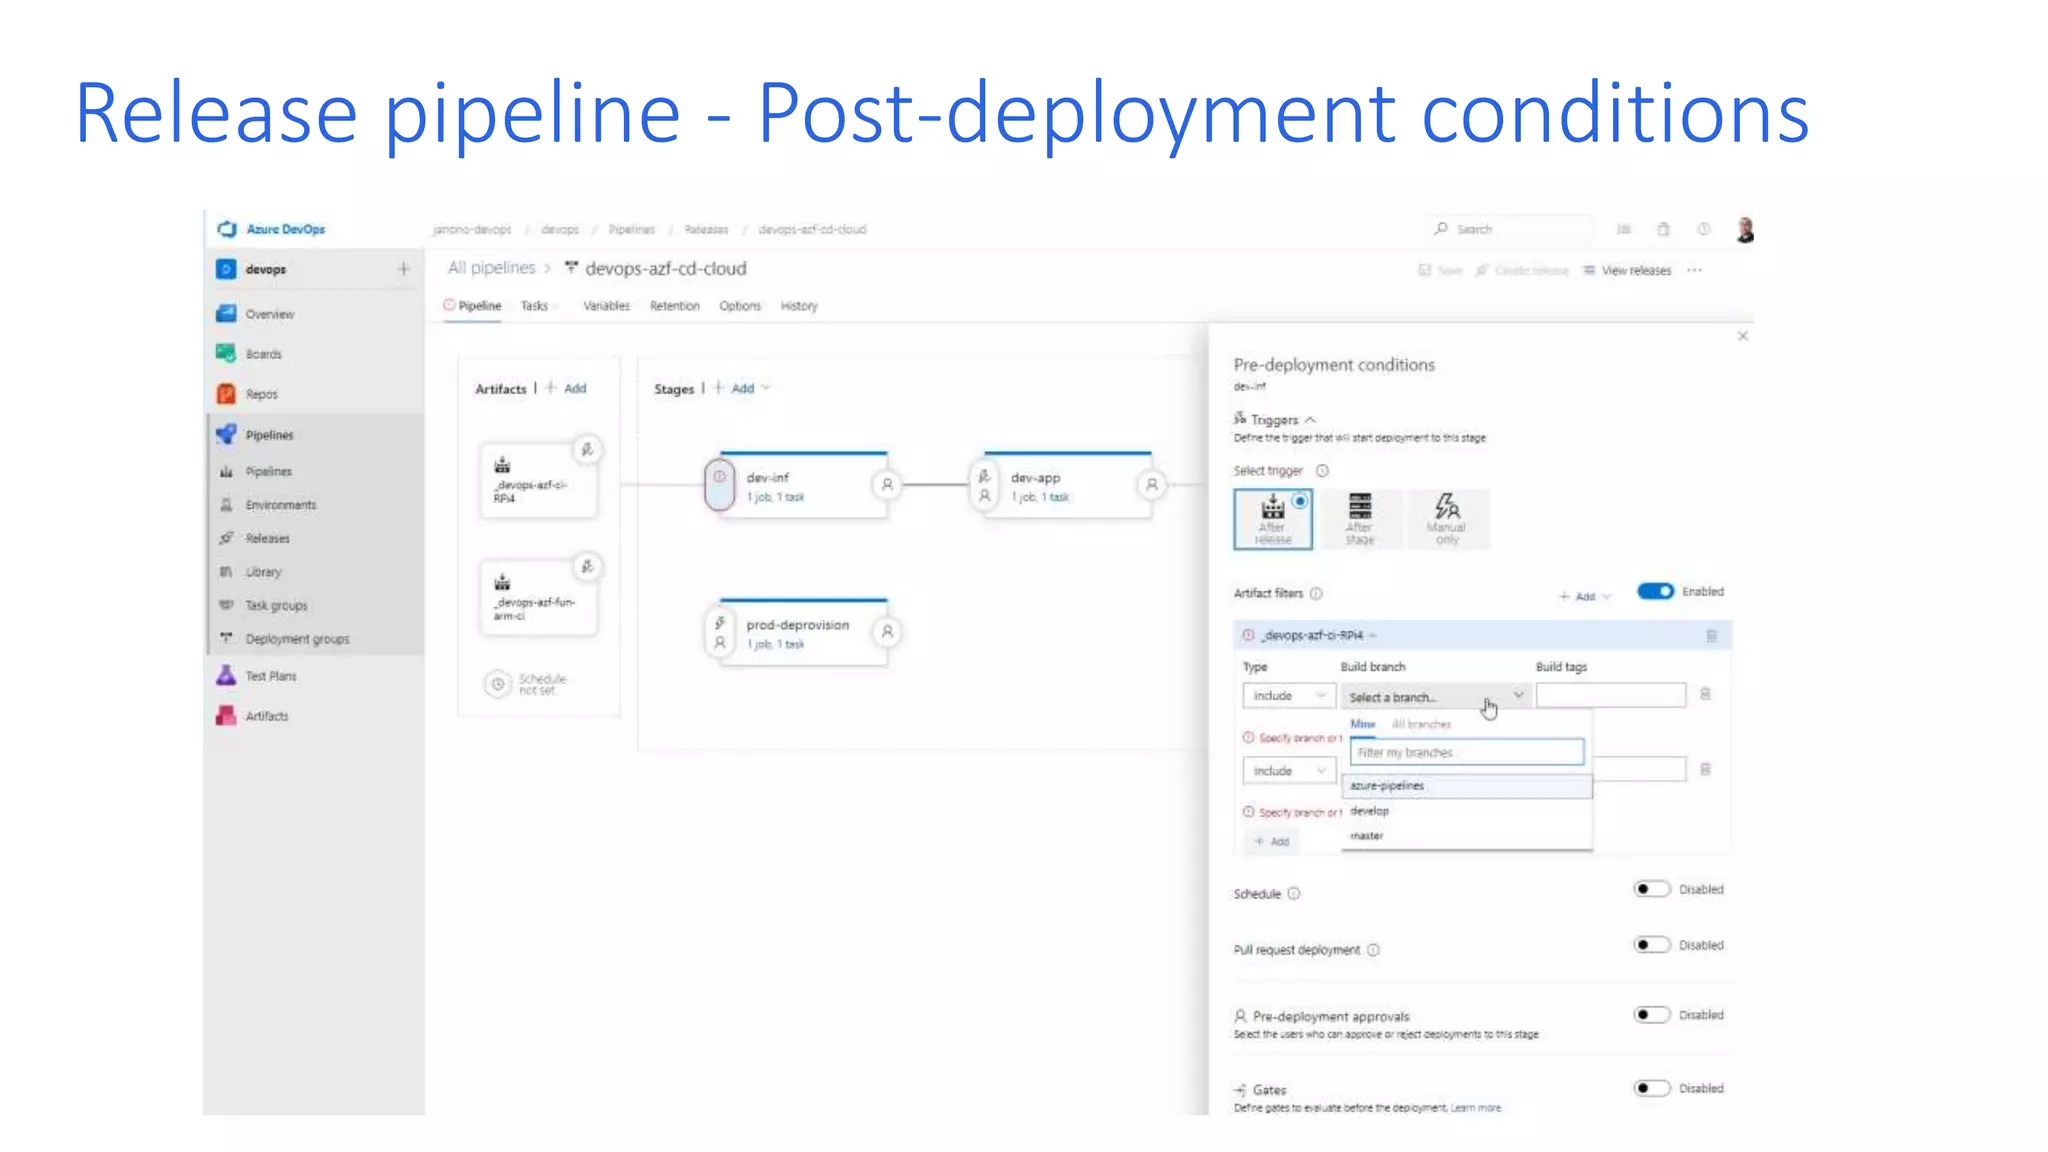
Task: Switch to the Variables tab
Action: tap(606, 306)
